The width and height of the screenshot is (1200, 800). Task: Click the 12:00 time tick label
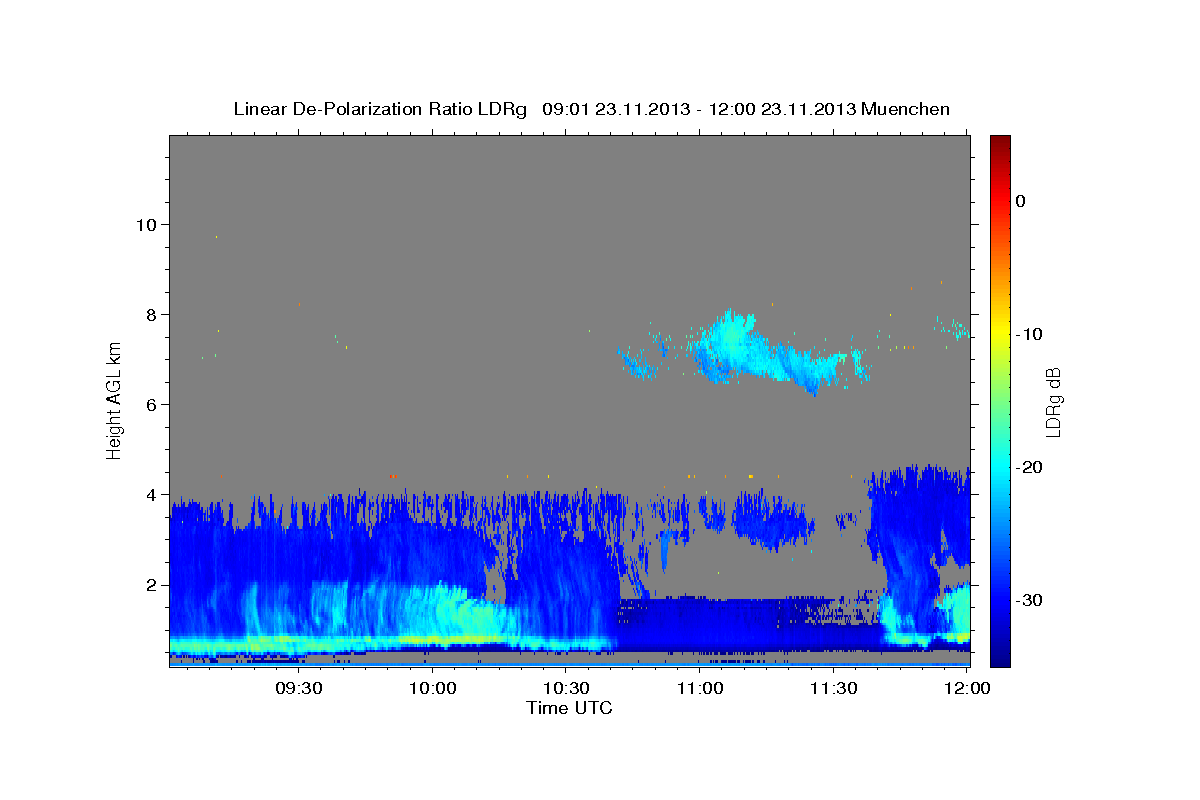966,689
